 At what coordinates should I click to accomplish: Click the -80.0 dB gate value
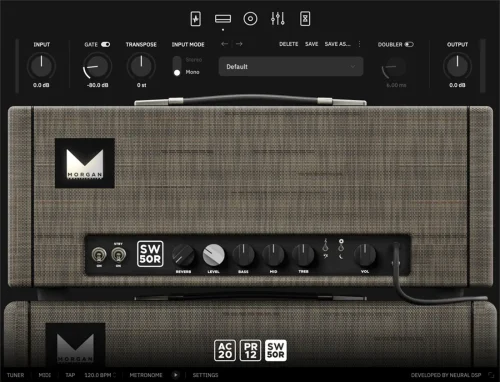point(97,85)
